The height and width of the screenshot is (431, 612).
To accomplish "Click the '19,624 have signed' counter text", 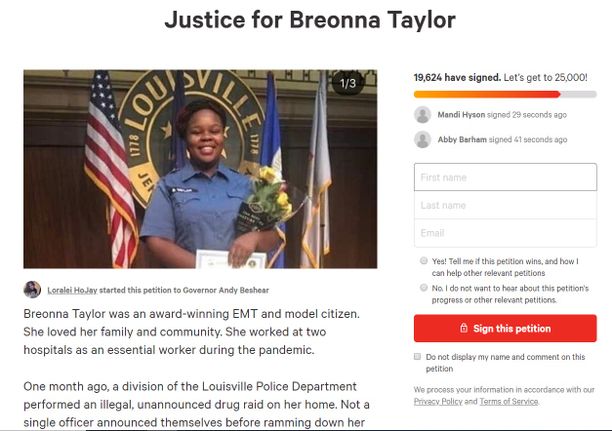I will click(457, 77).
